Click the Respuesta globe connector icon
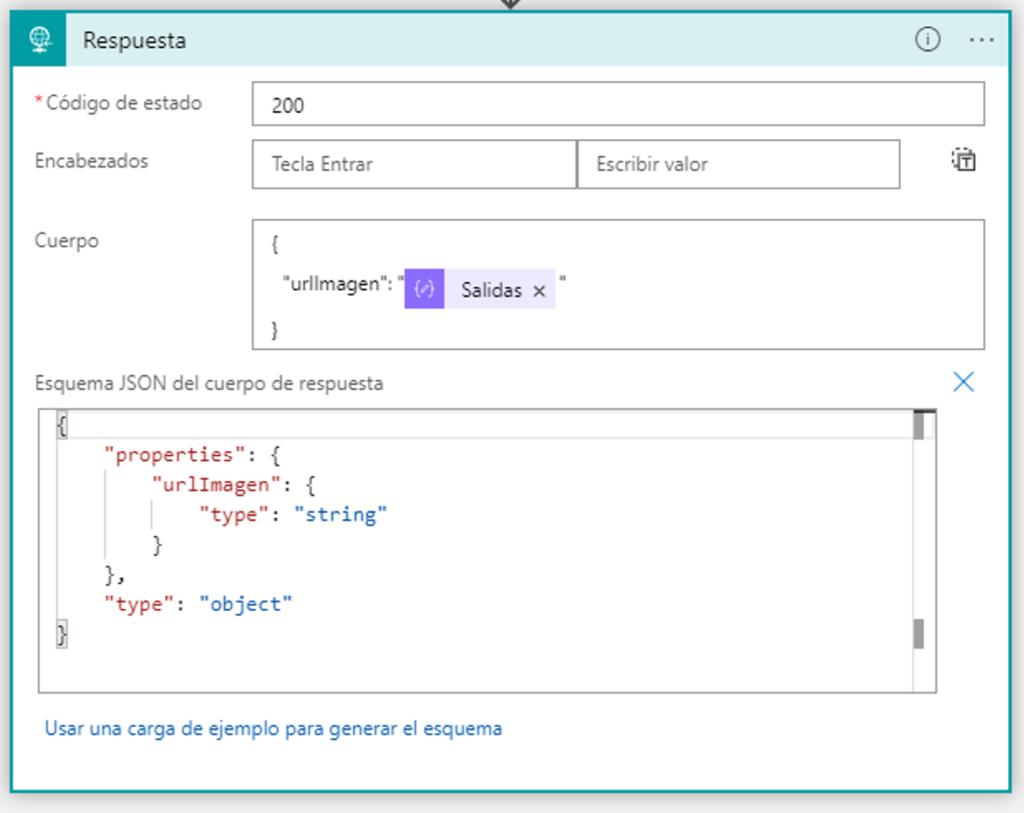This screenshot has width=1024, height=813. point(39,39)
